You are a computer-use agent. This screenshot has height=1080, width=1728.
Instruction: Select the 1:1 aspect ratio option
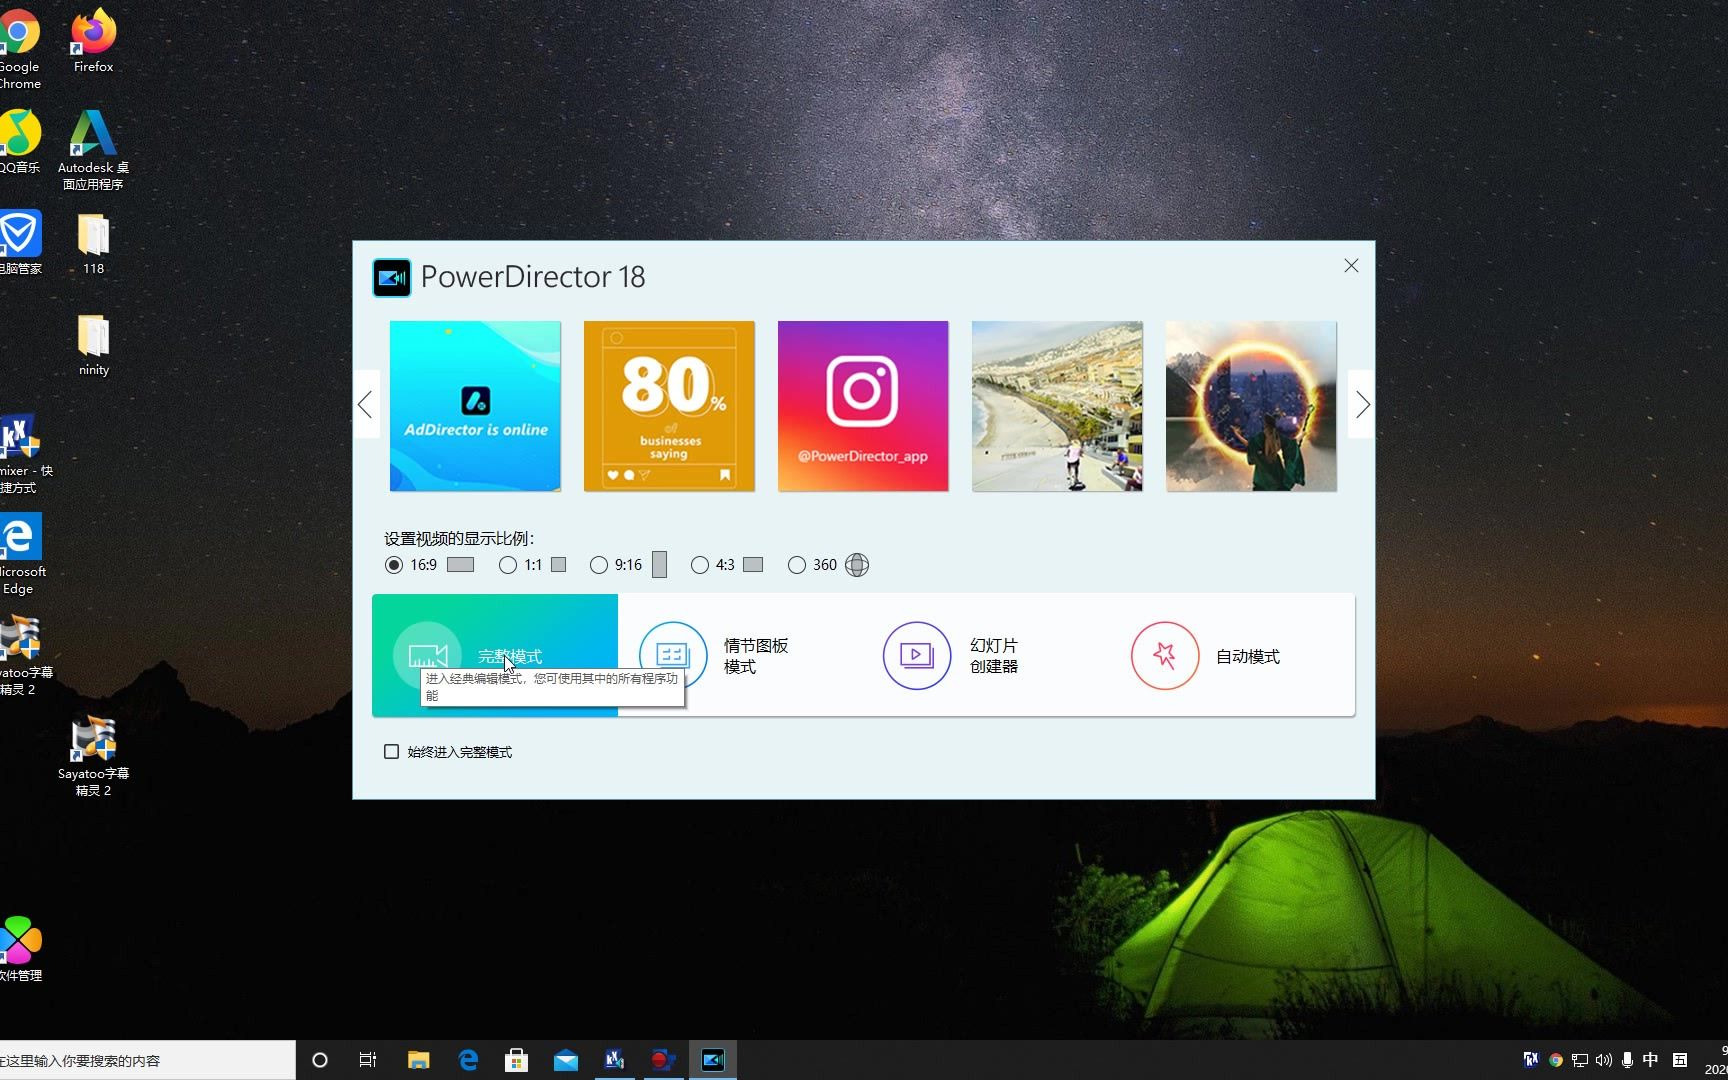508,565
